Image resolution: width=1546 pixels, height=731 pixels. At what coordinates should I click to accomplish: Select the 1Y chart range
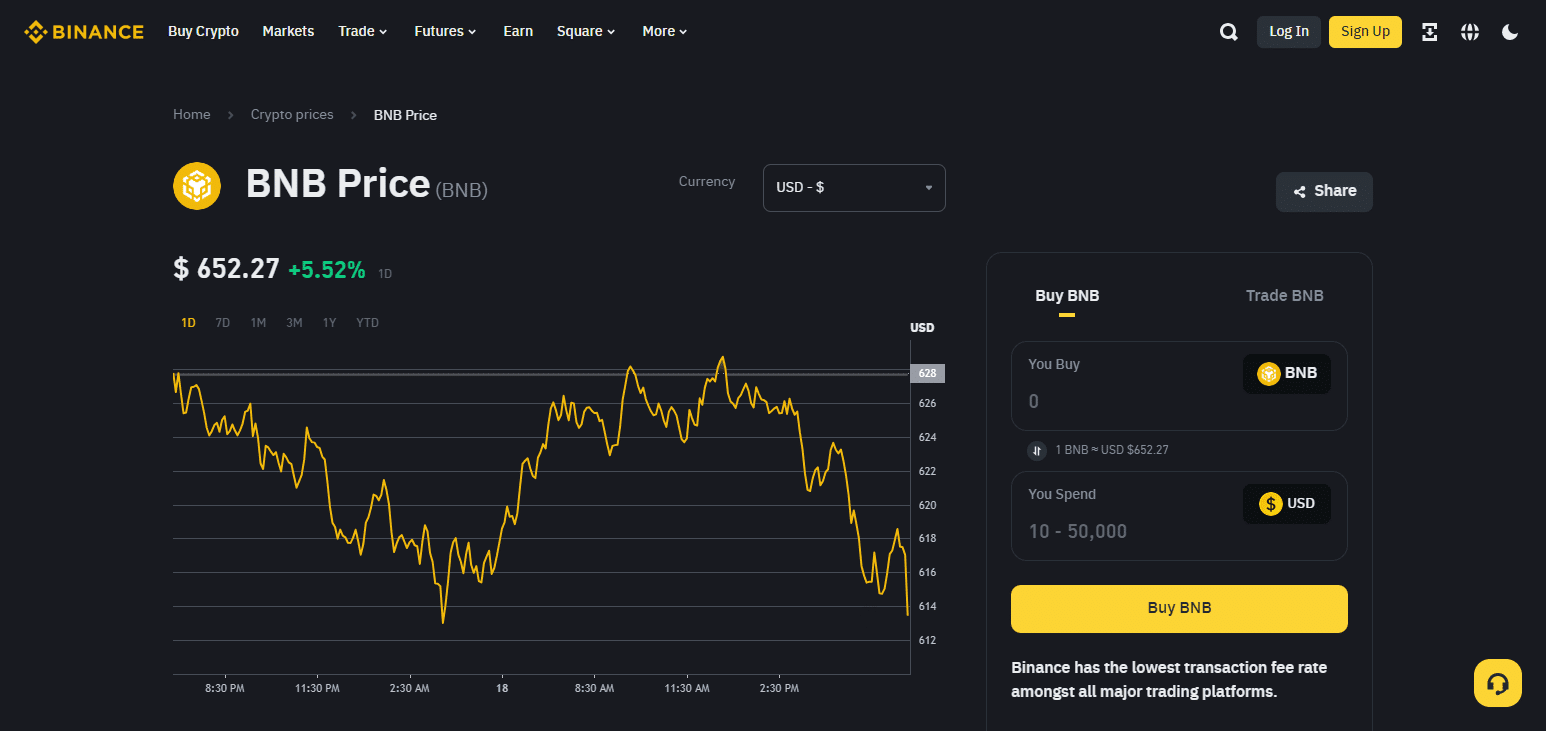pos(329,323)
